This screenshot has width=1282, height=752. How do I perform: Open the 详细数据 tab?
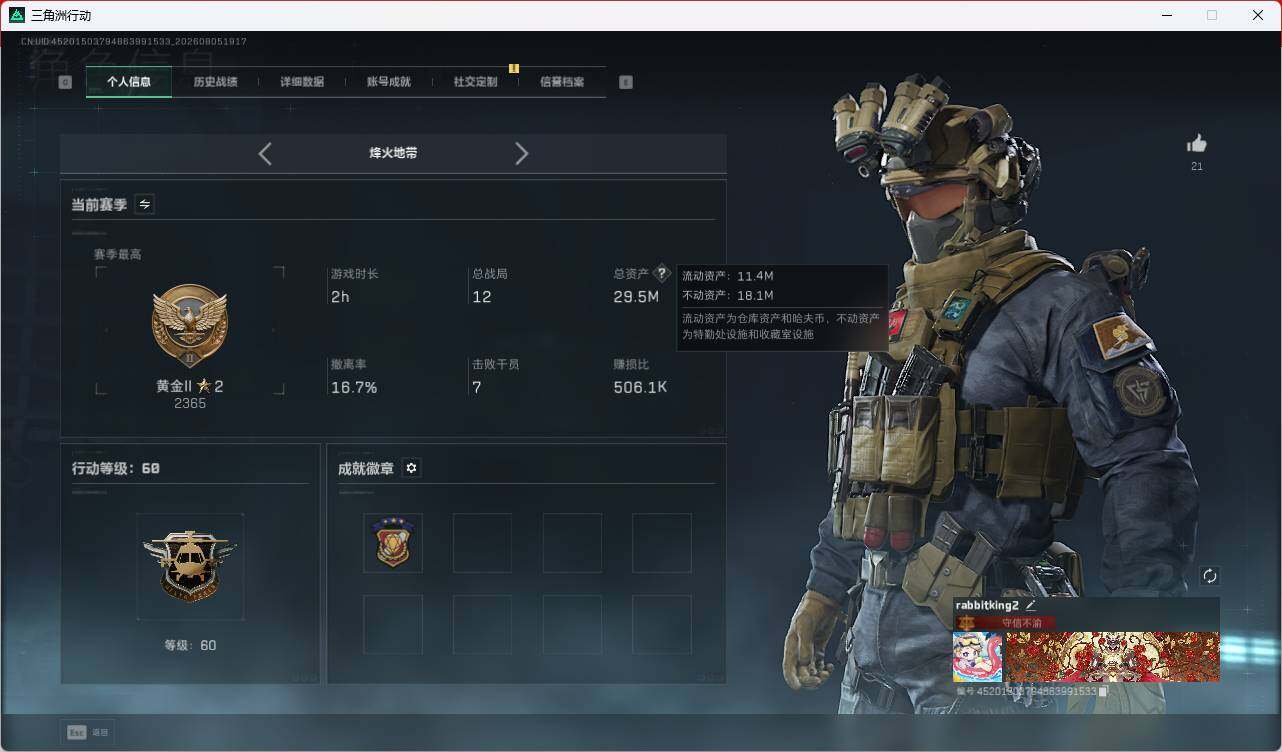point(302,82)
